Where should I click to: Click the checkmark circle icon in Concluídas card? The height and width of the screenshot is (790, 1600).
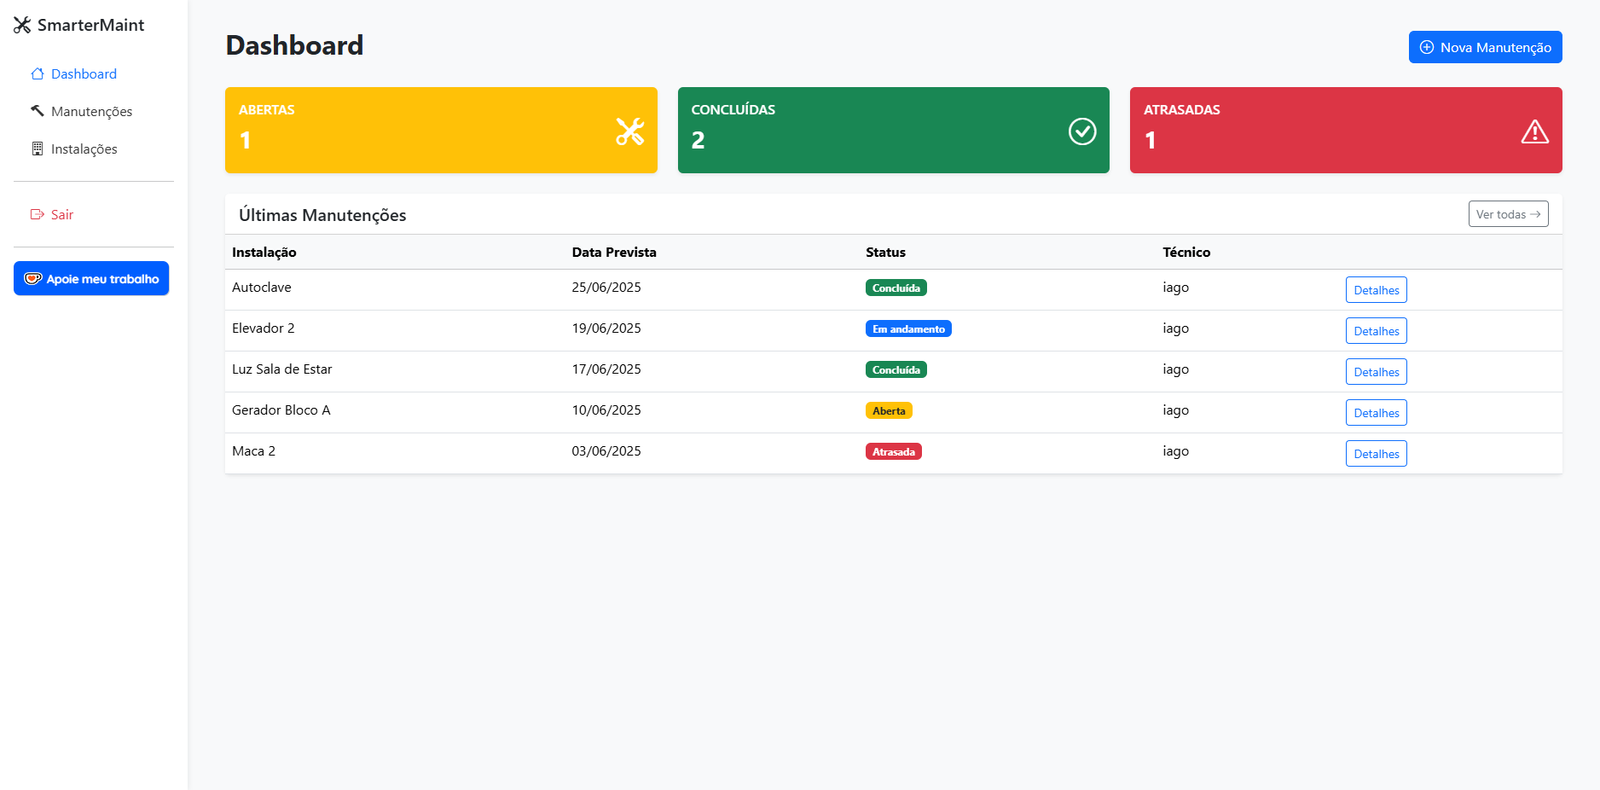point(1082,131)
